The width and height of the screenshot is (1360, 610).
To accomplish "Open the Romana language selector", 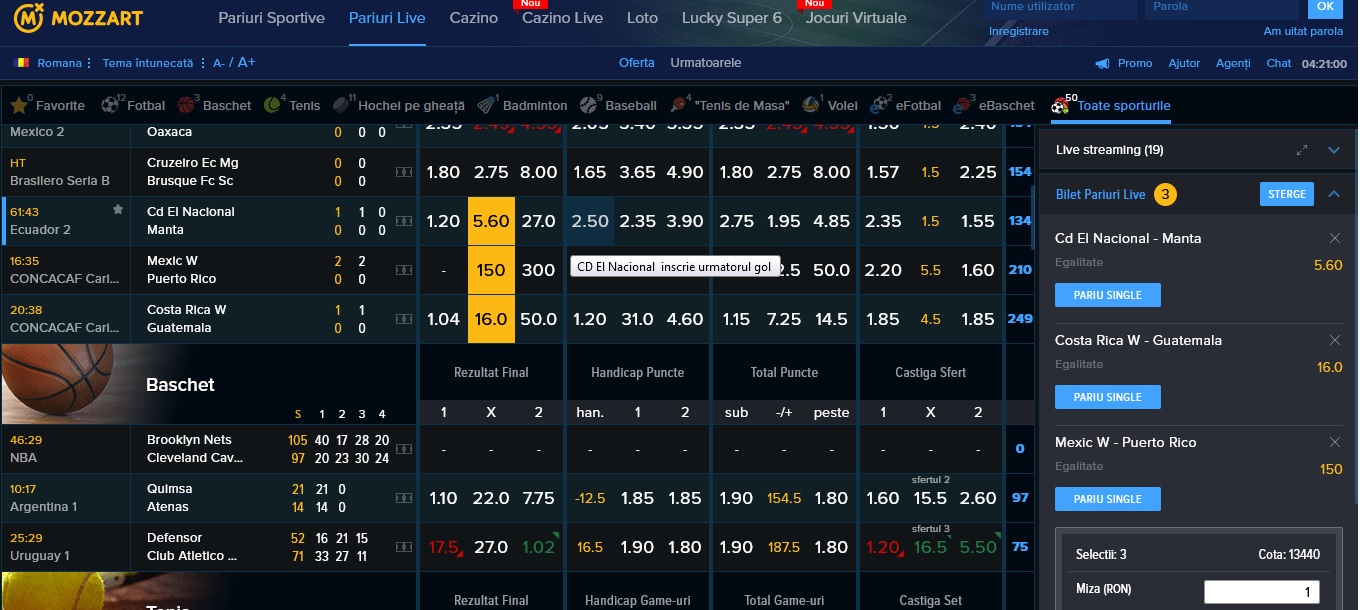I will click(53, 63).
